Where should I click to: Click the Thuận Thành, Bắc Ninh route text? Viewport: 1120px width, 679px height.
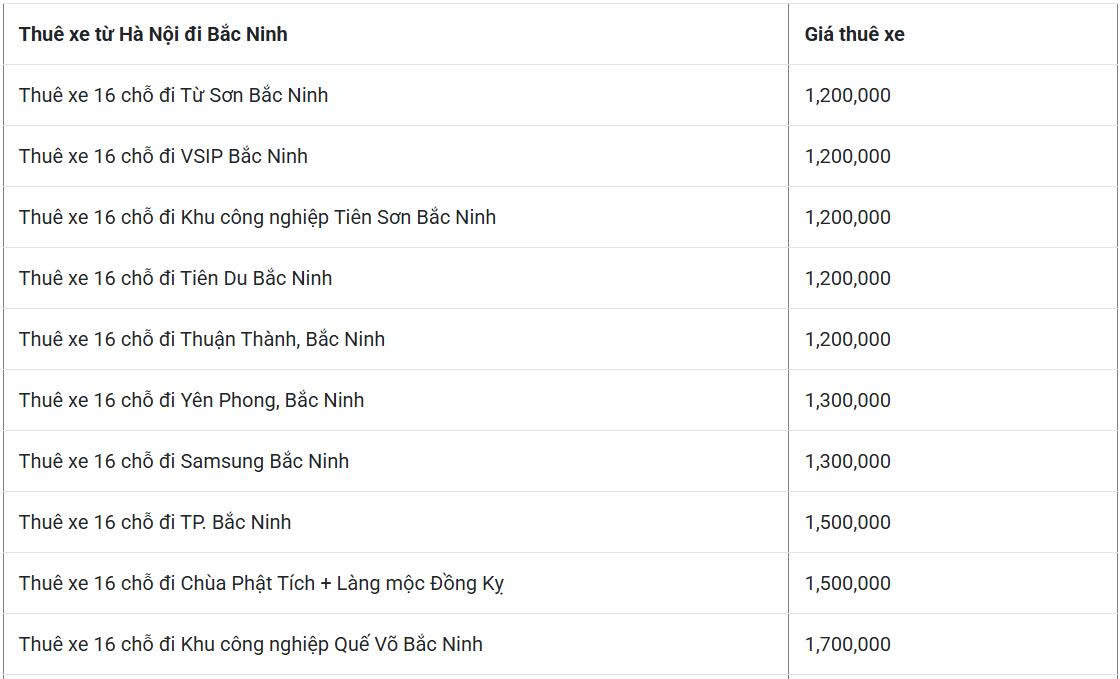point(201,339)
